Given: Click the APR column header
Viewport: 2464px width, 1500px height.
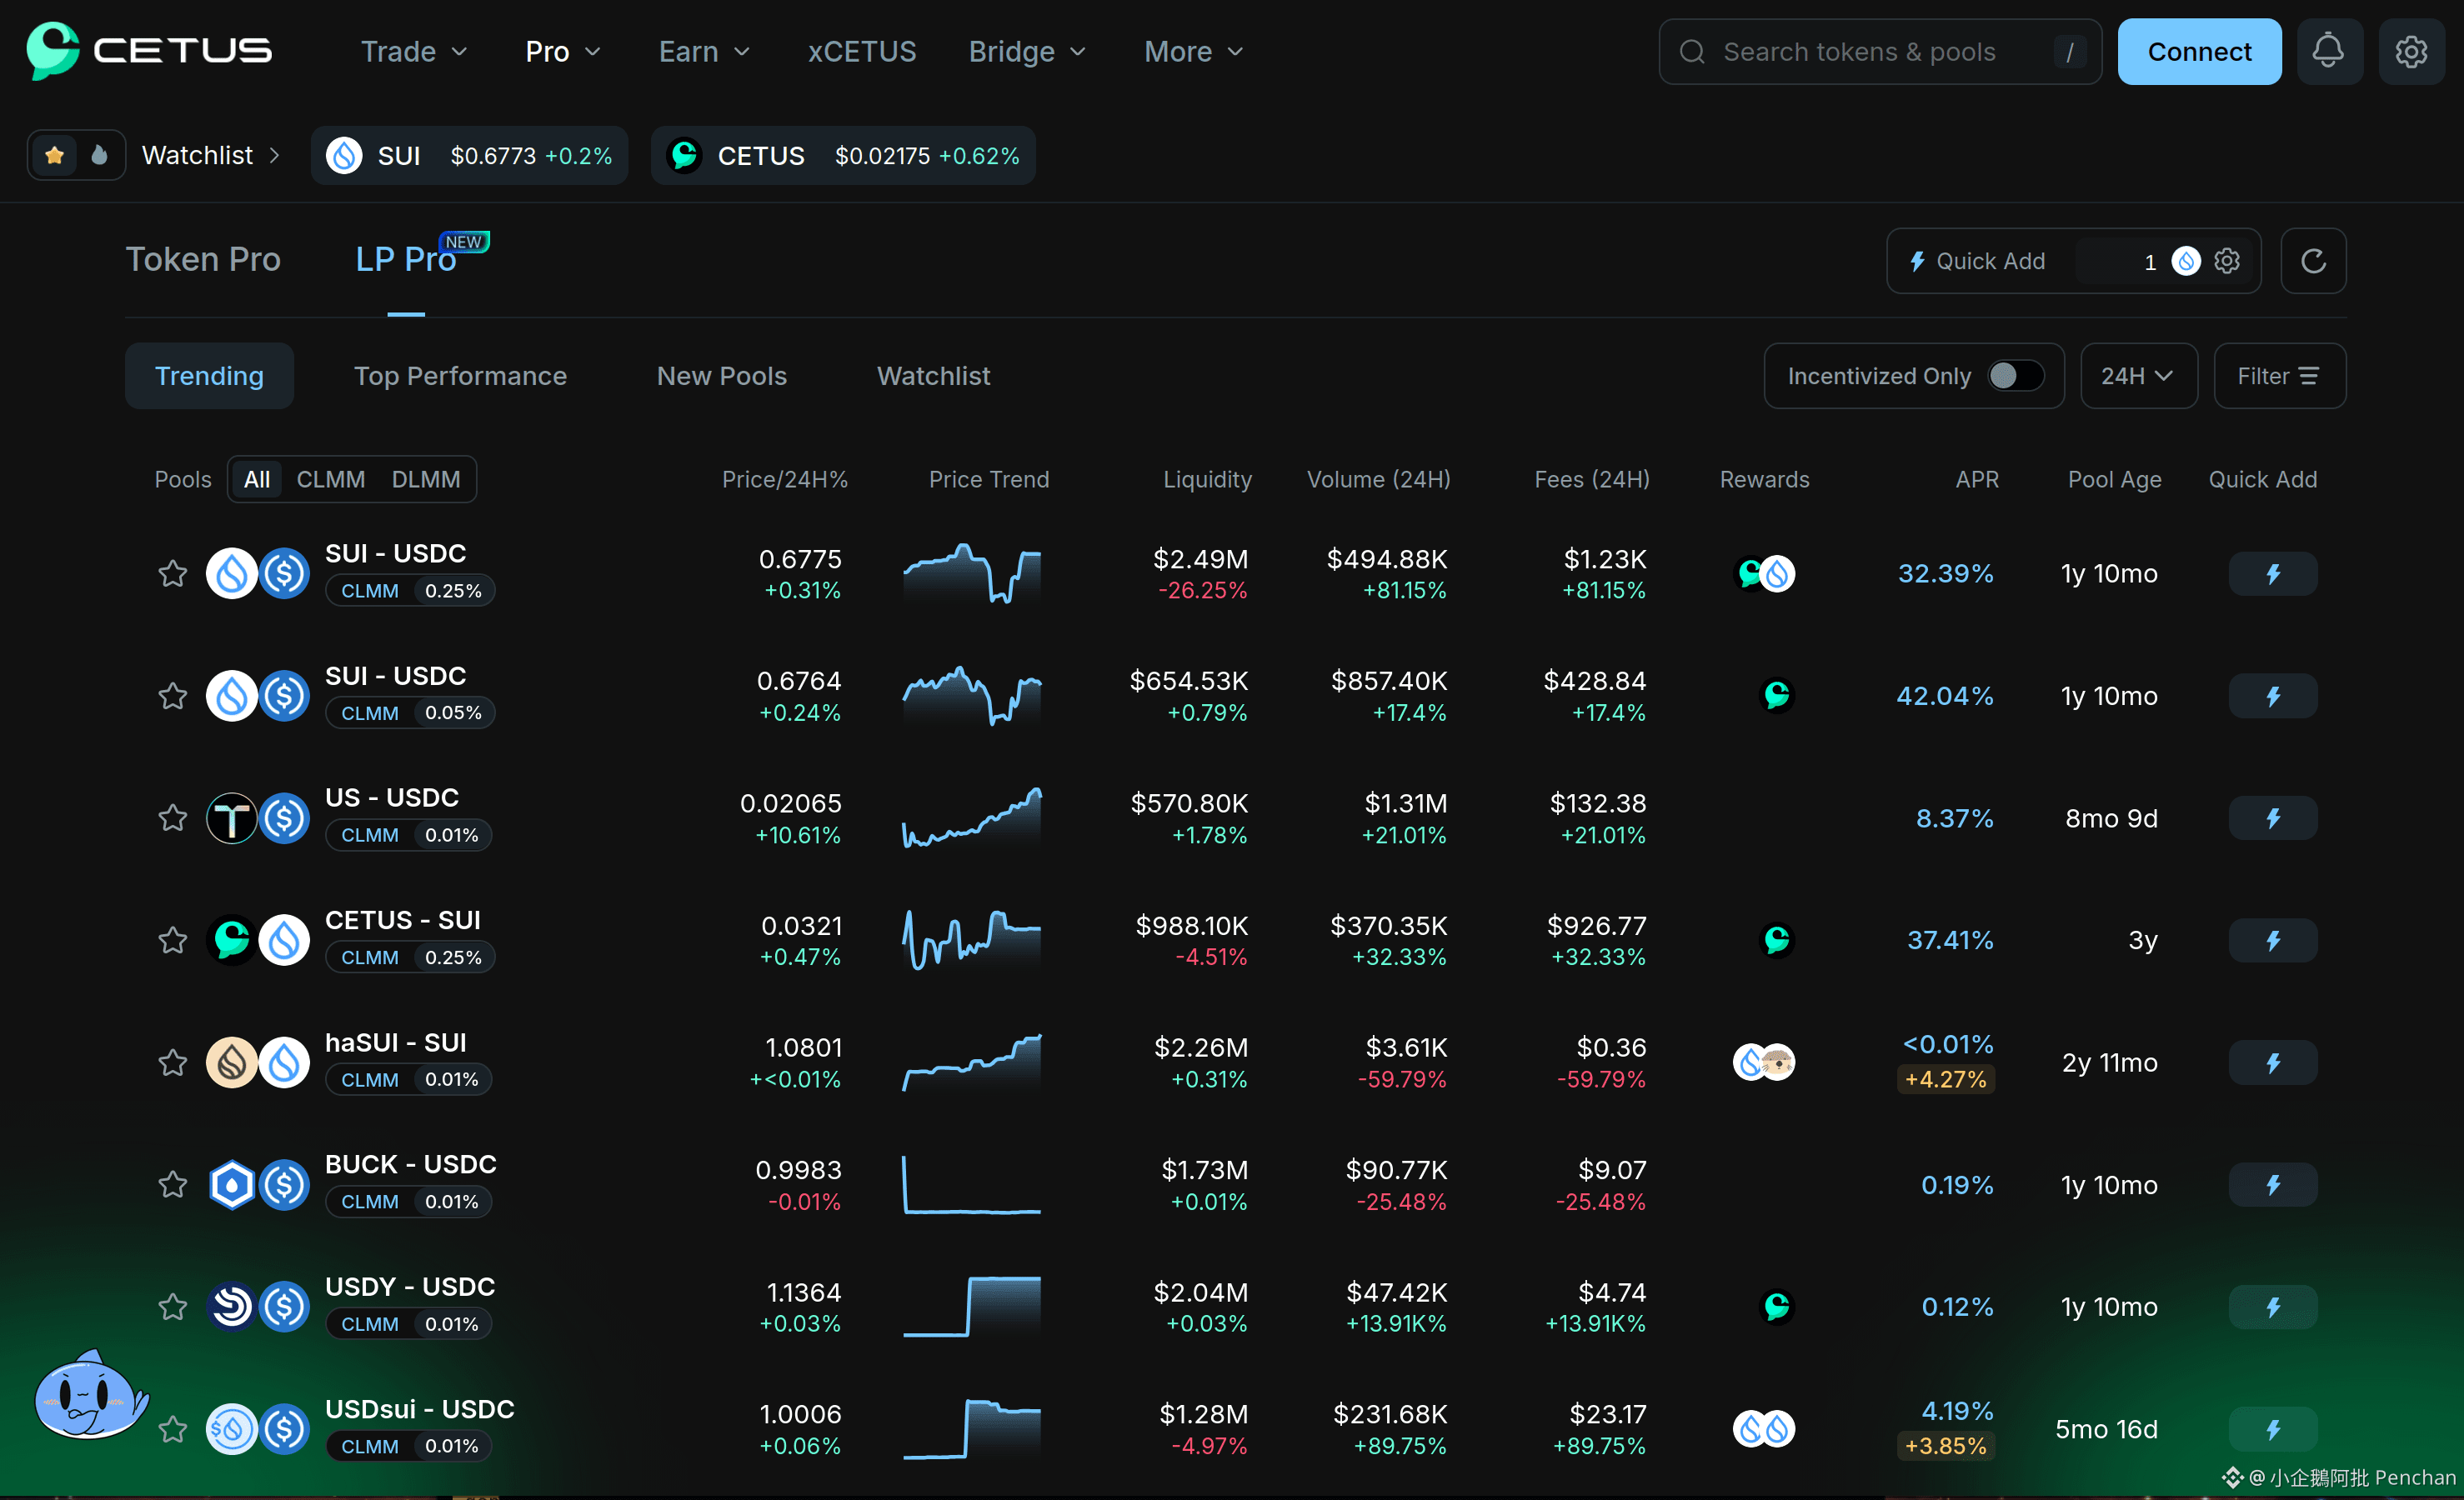Looking at the screenshot, I should 1977,479.
